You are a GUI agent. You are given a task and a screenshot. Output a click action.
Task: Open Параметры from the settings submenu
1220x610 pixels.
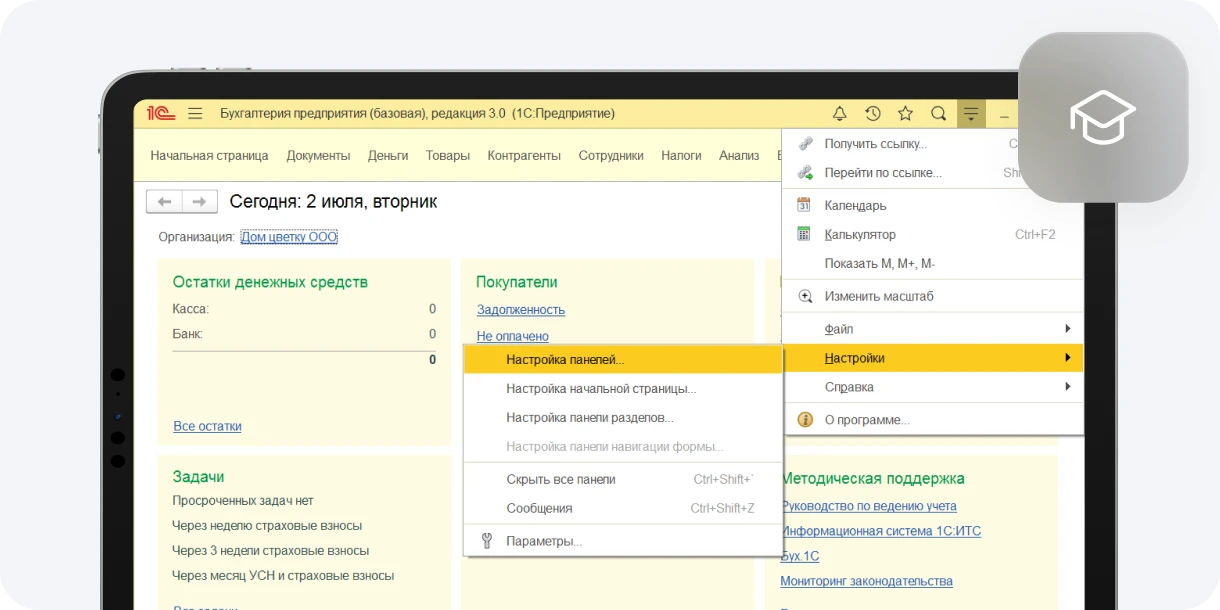[x=543, y=541]
